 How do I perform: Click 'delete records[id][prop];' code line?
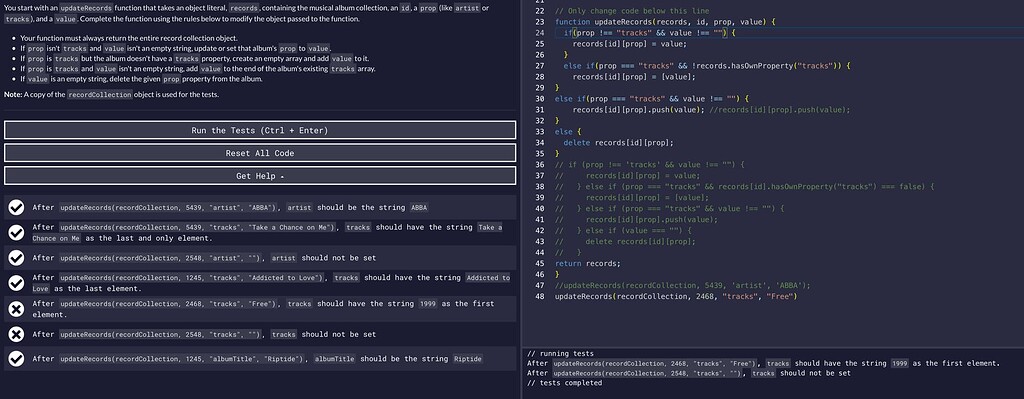pos(618,142)
